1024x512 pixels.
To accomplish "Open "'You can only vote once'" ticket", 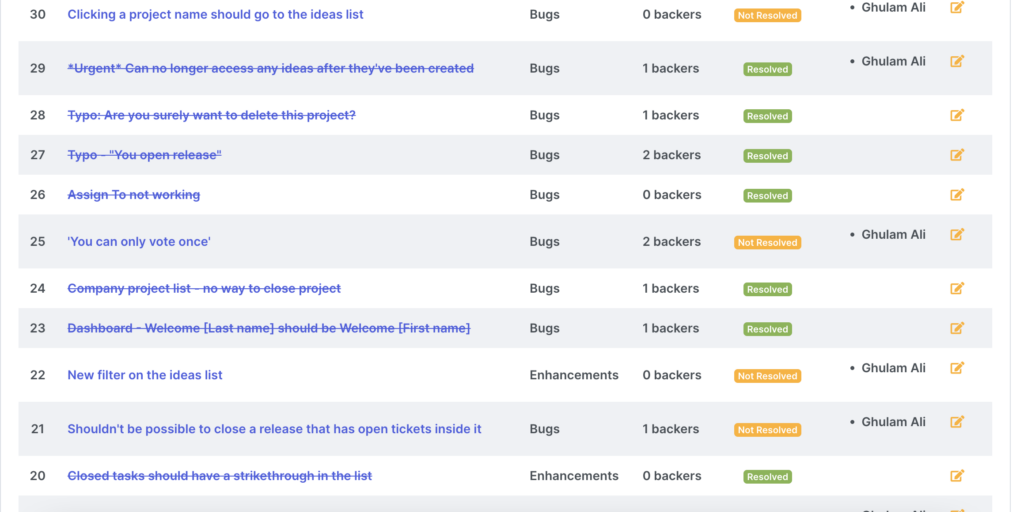I will point(139,242).
